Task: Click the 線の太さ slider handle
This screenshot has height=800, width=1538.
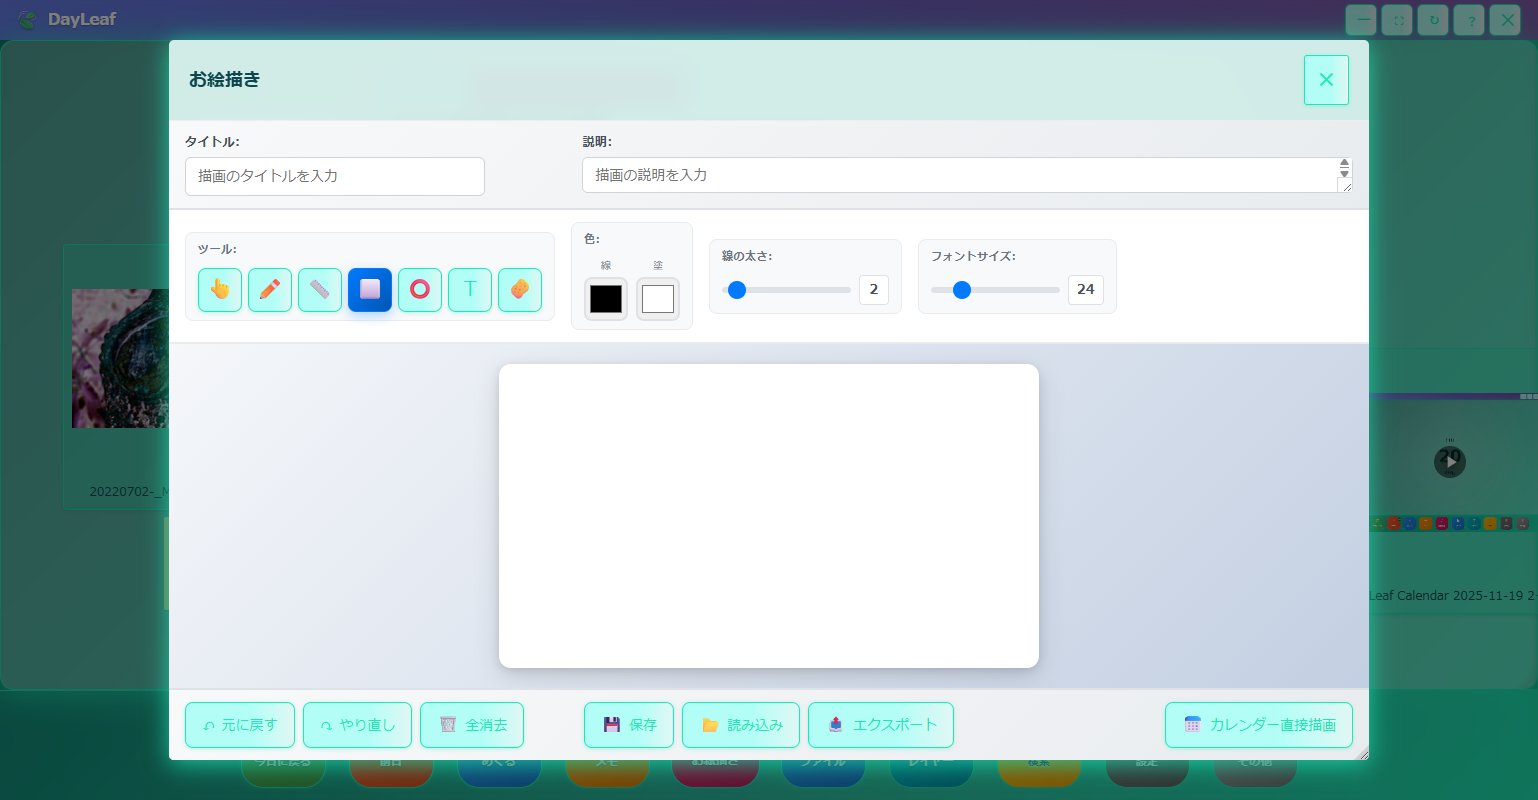Action: point(737,290)
